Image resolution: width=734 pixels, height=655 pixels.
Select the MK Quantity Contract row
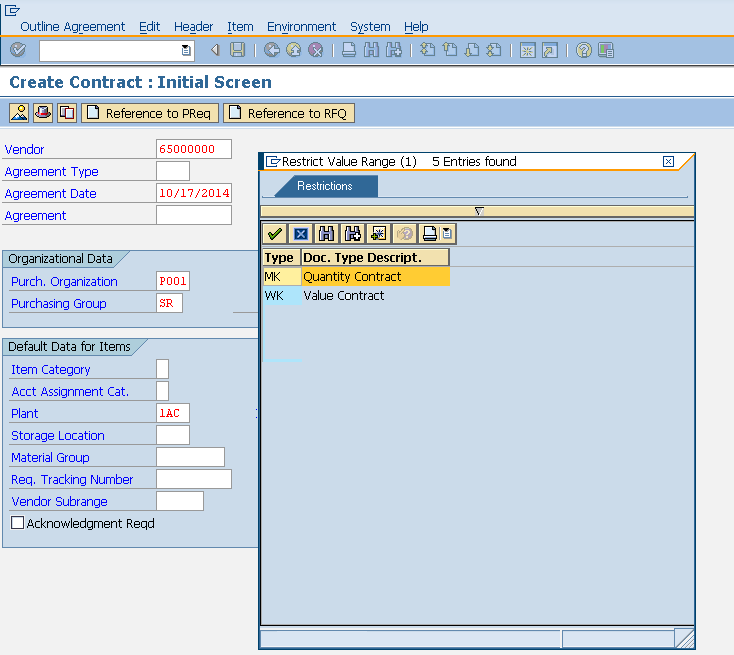pos(356,276)
